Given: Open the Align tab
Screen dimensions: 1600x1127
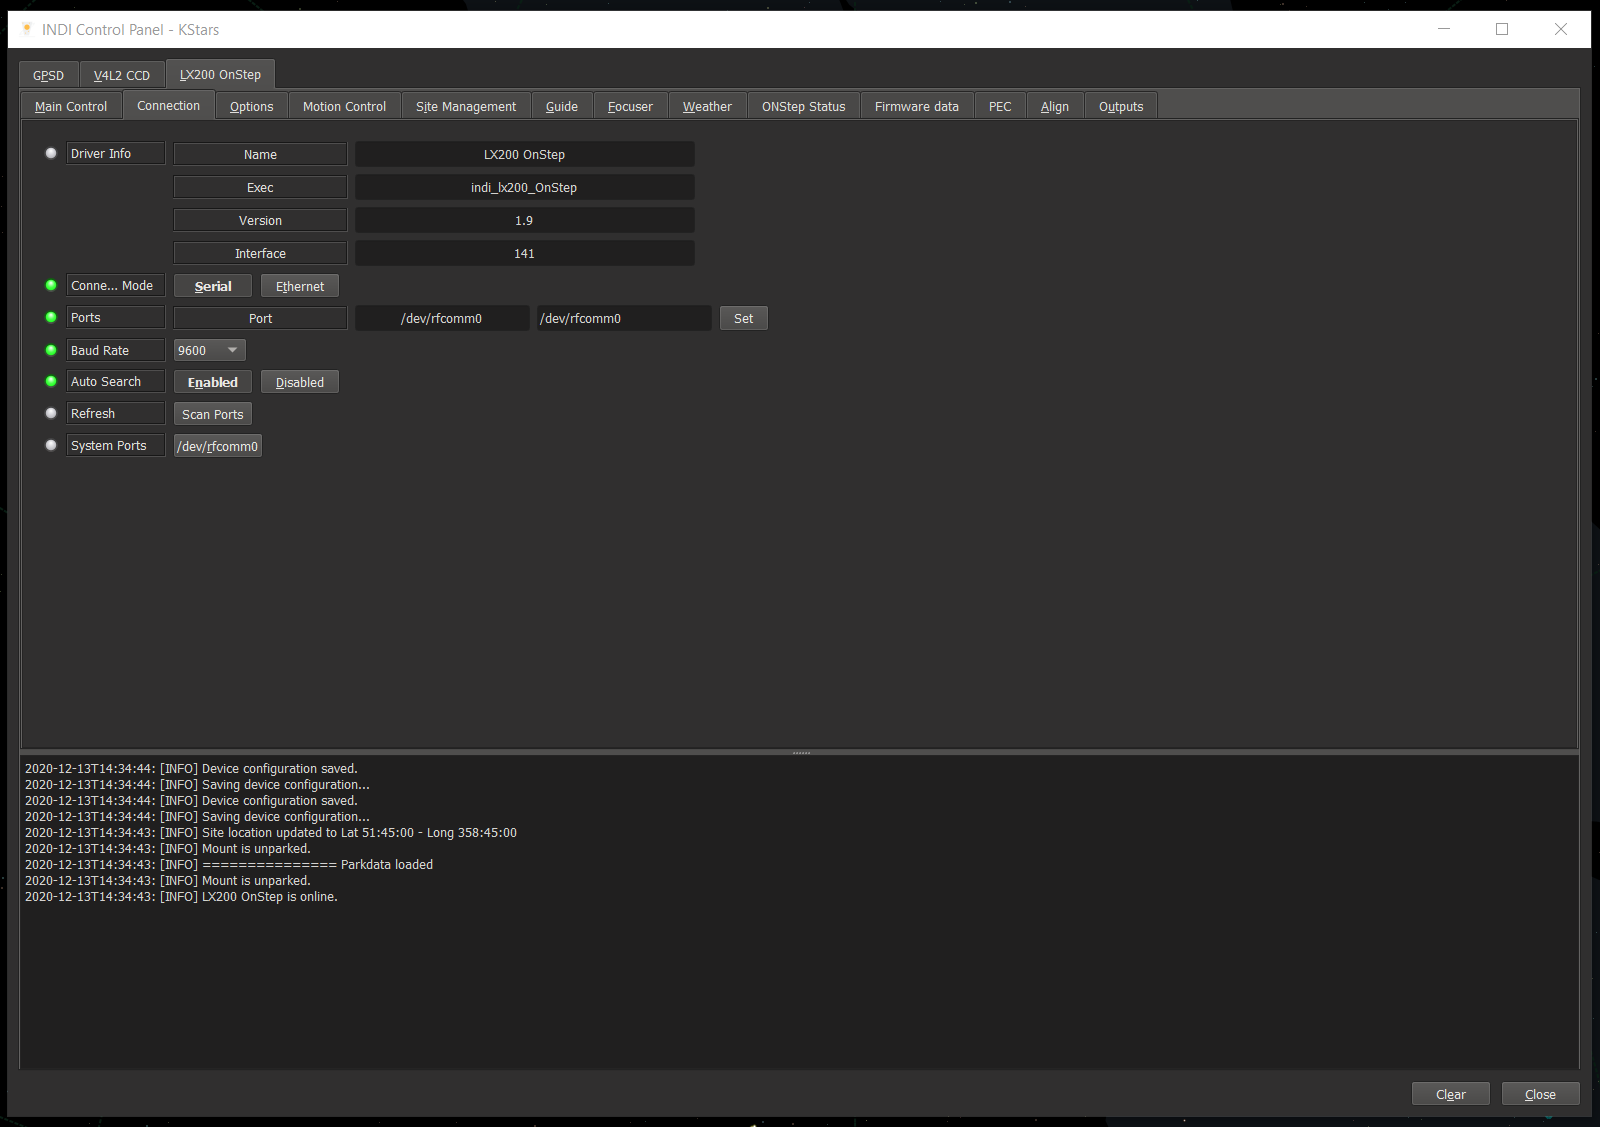Looking at the screenshot, I should (1055, 107).
